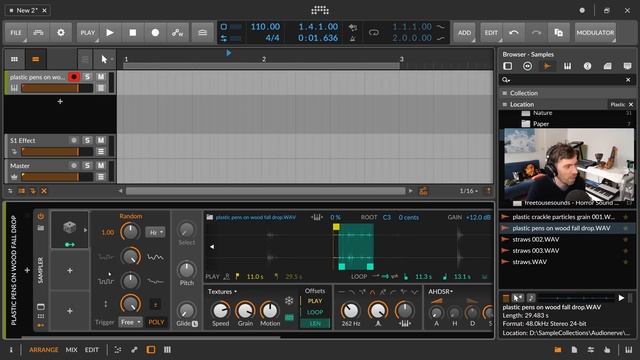
Task: Select the keyboard icon tab in browser
Action: pyautogui.click(x=567, y=66)
